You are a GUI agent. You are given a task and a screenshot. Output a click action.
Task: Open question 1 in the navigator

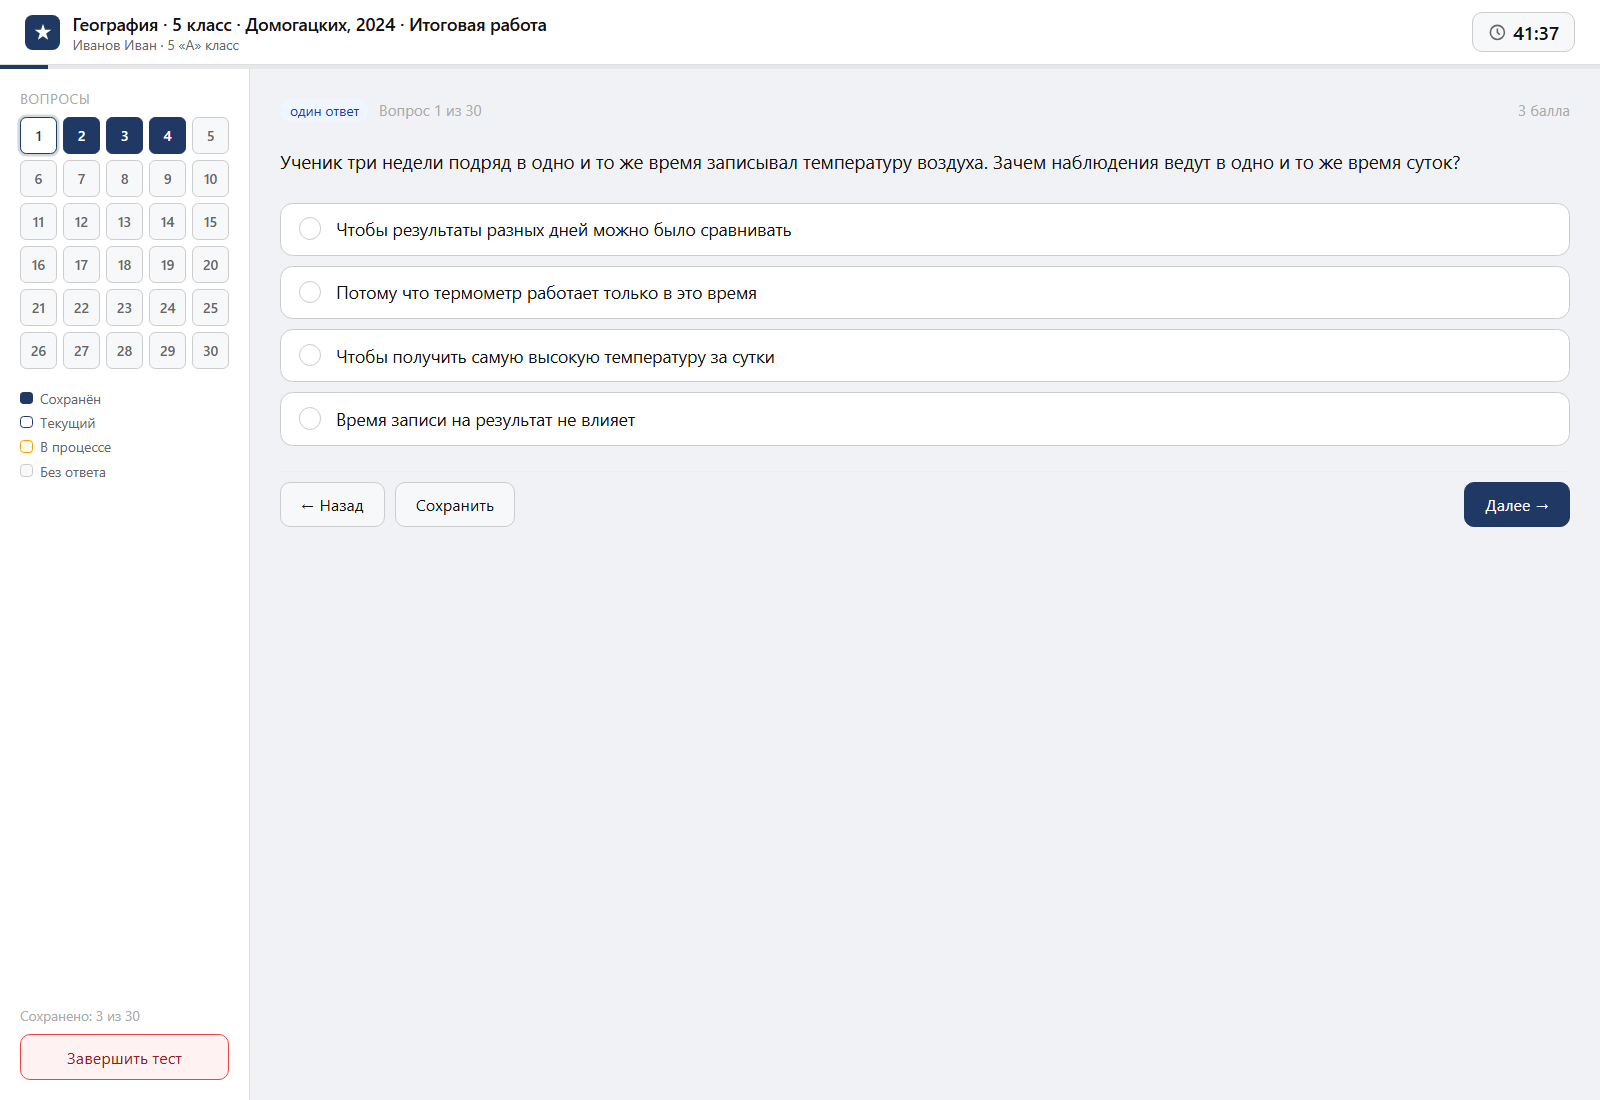[x=38, y=136]
